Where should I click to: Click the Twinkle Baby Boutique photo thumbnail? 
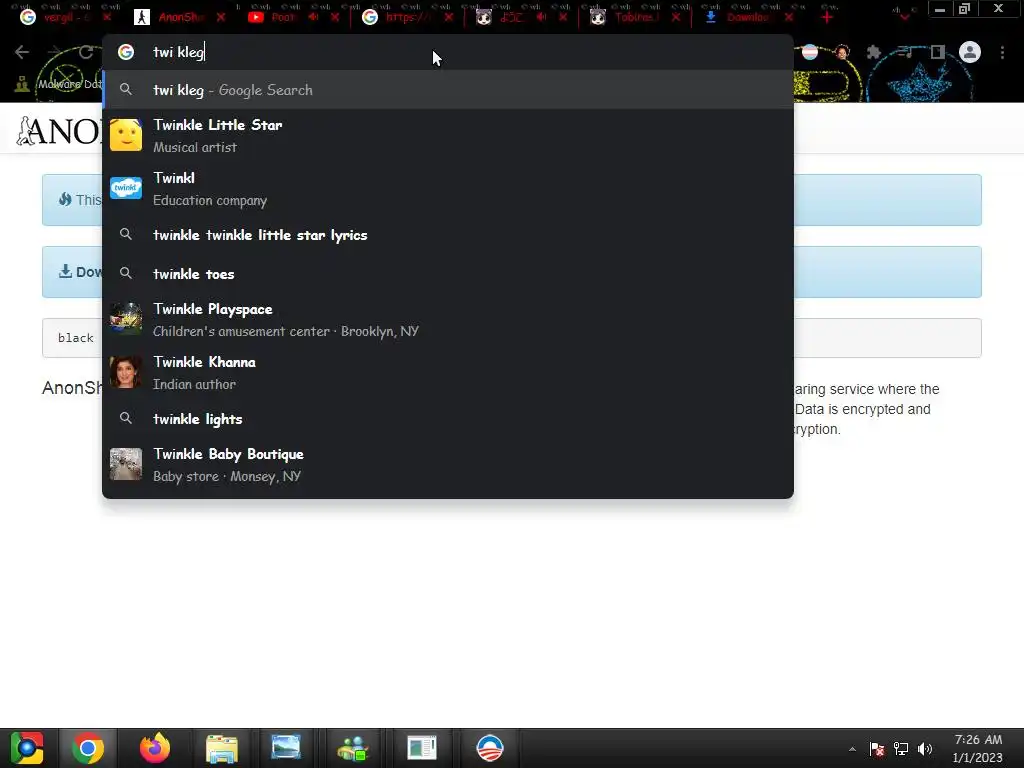tap(126, 464)
